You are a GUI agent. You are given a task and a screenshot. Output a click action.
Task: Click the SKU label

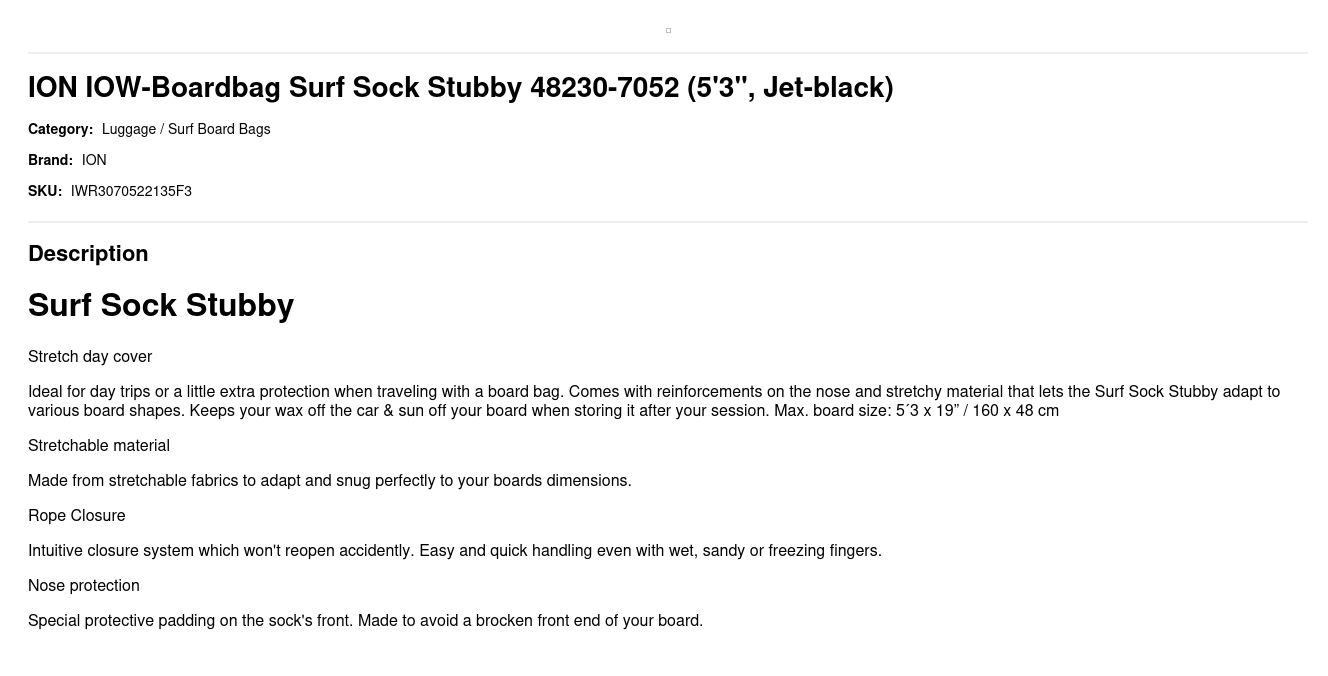point(45,191)
